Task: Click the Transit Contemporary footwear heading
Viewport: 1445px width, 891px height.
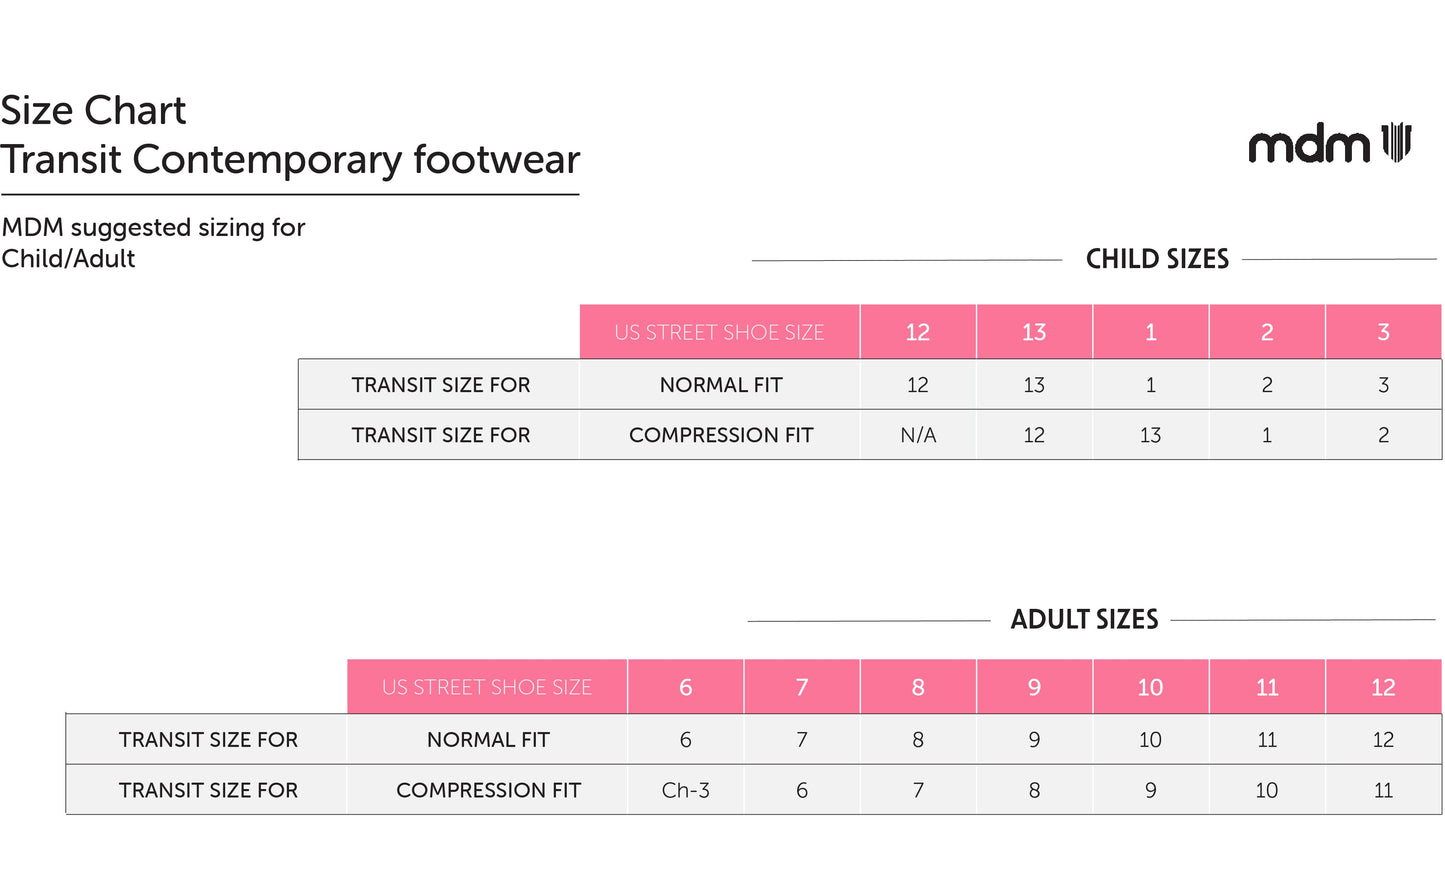Action: click(x=290, y=160)
